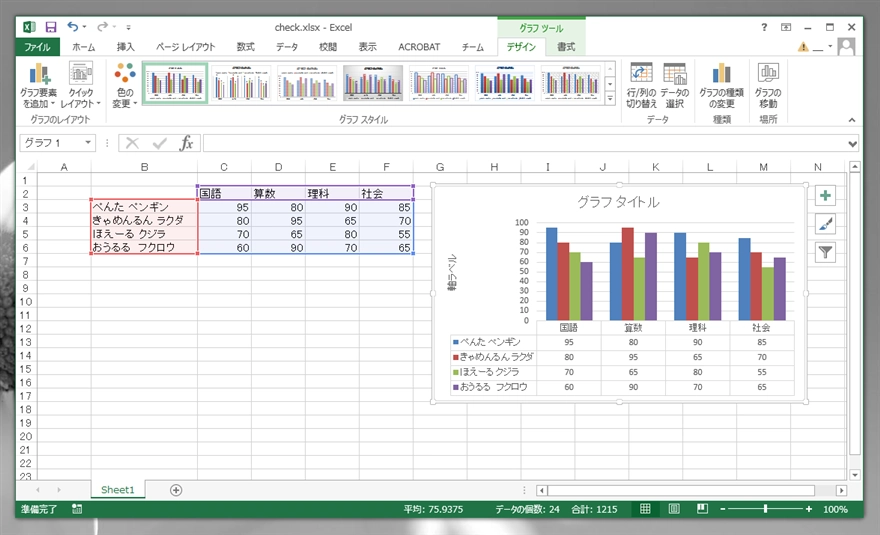Click the formula bar input area

[525, 143]
